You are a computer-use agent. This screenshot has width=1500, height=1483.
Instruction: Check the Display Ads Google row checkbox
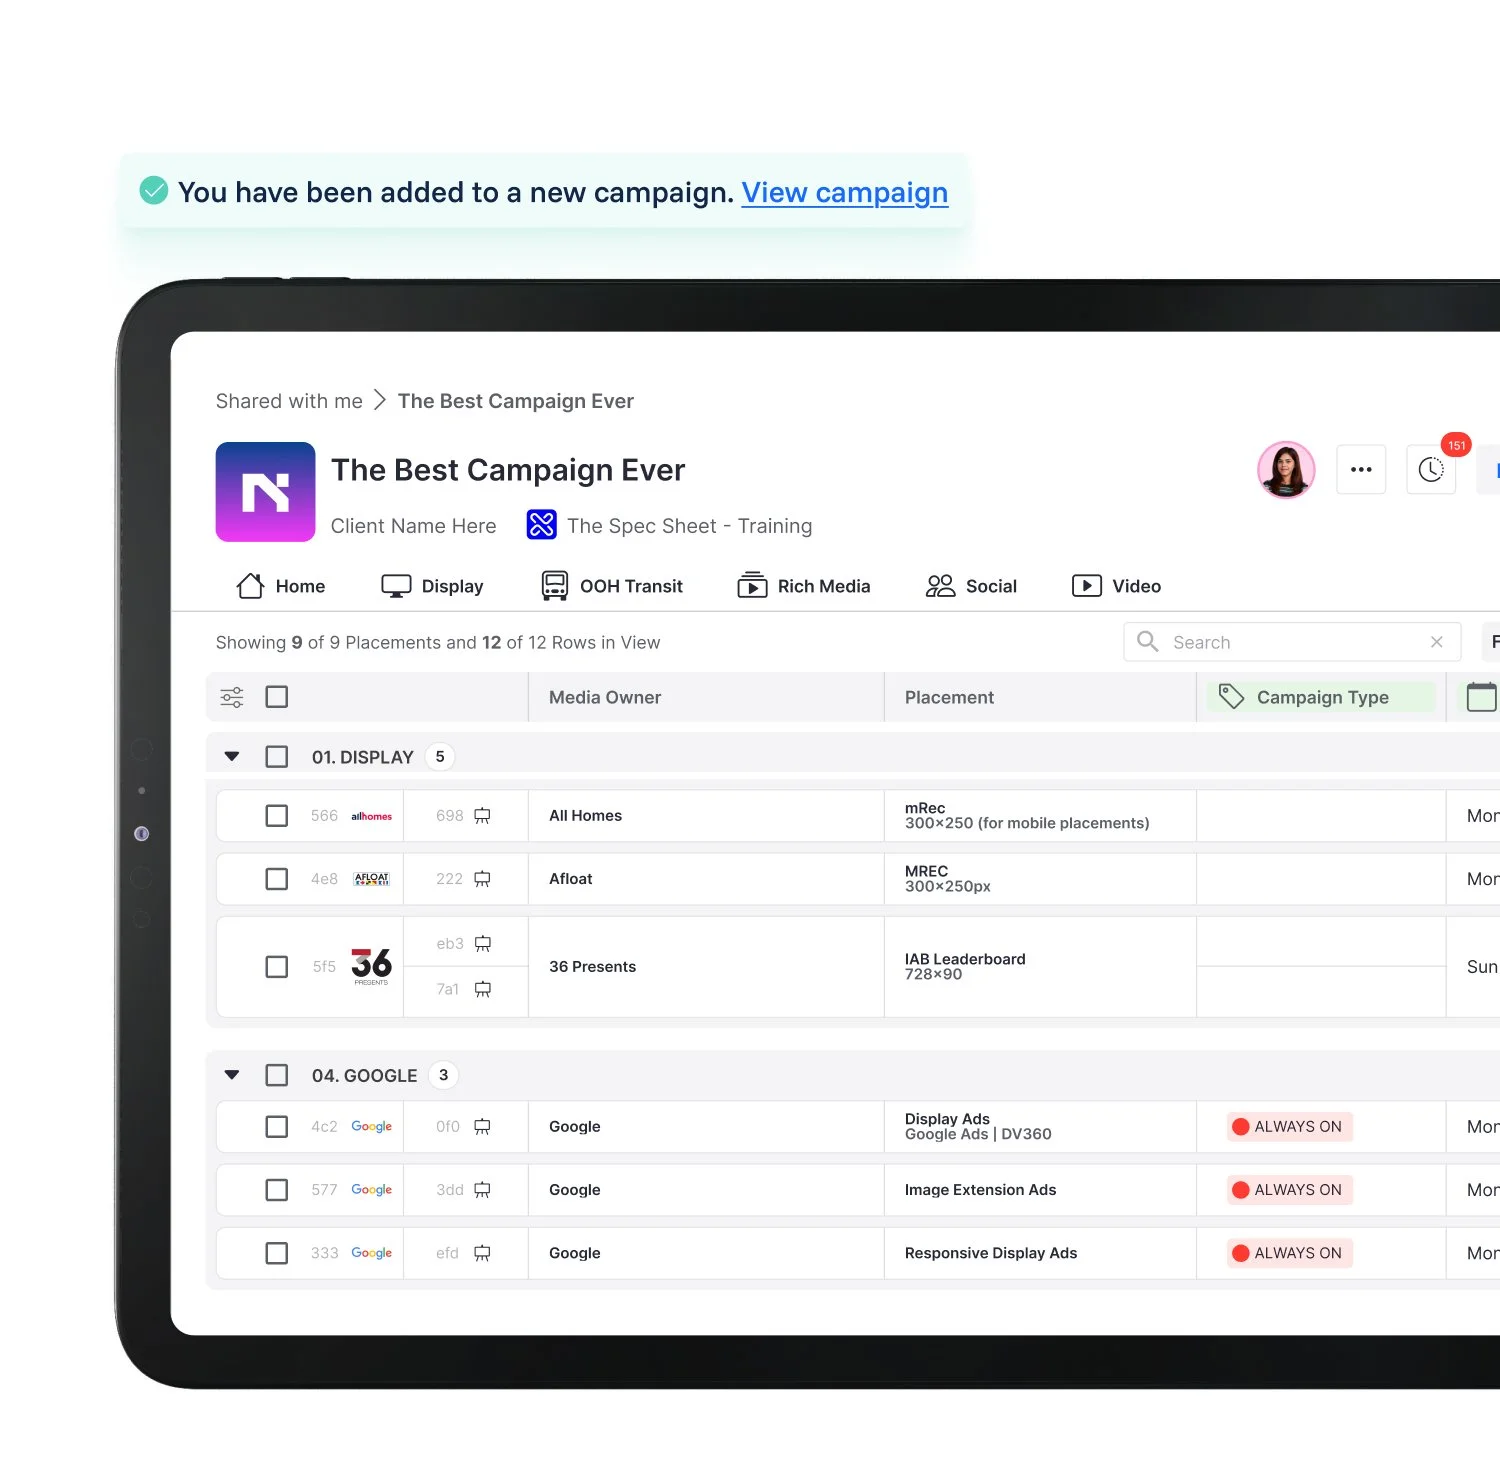[277, 1127]
